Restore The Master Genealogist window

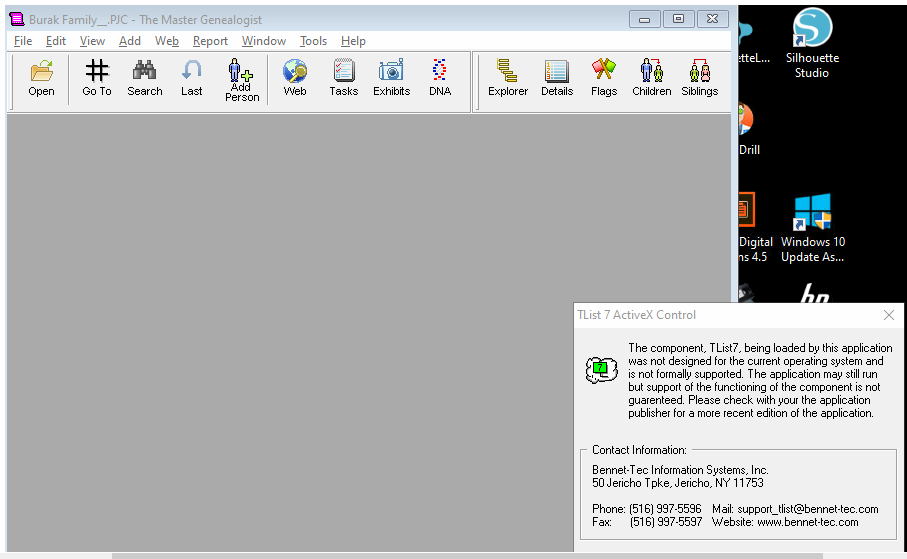tap(678, 19)
